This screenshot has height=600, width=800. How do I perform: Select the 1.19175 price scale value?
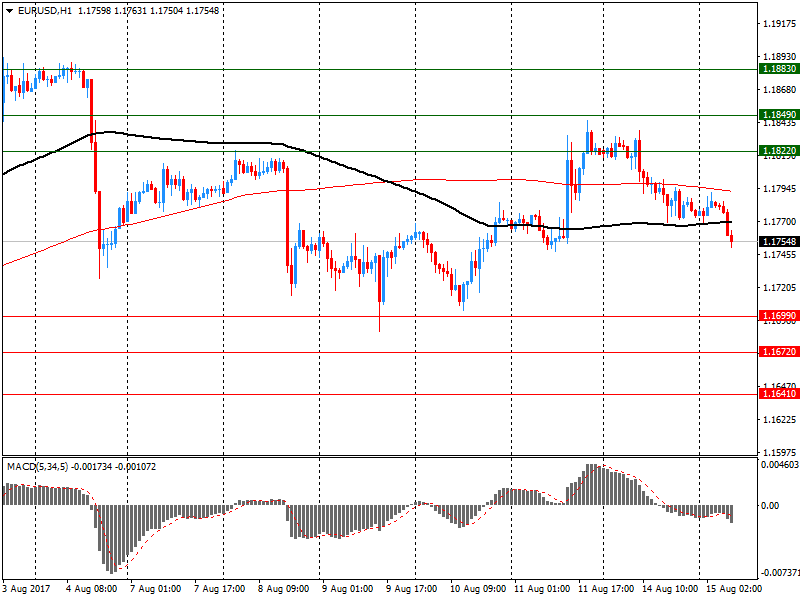[779, 23]
